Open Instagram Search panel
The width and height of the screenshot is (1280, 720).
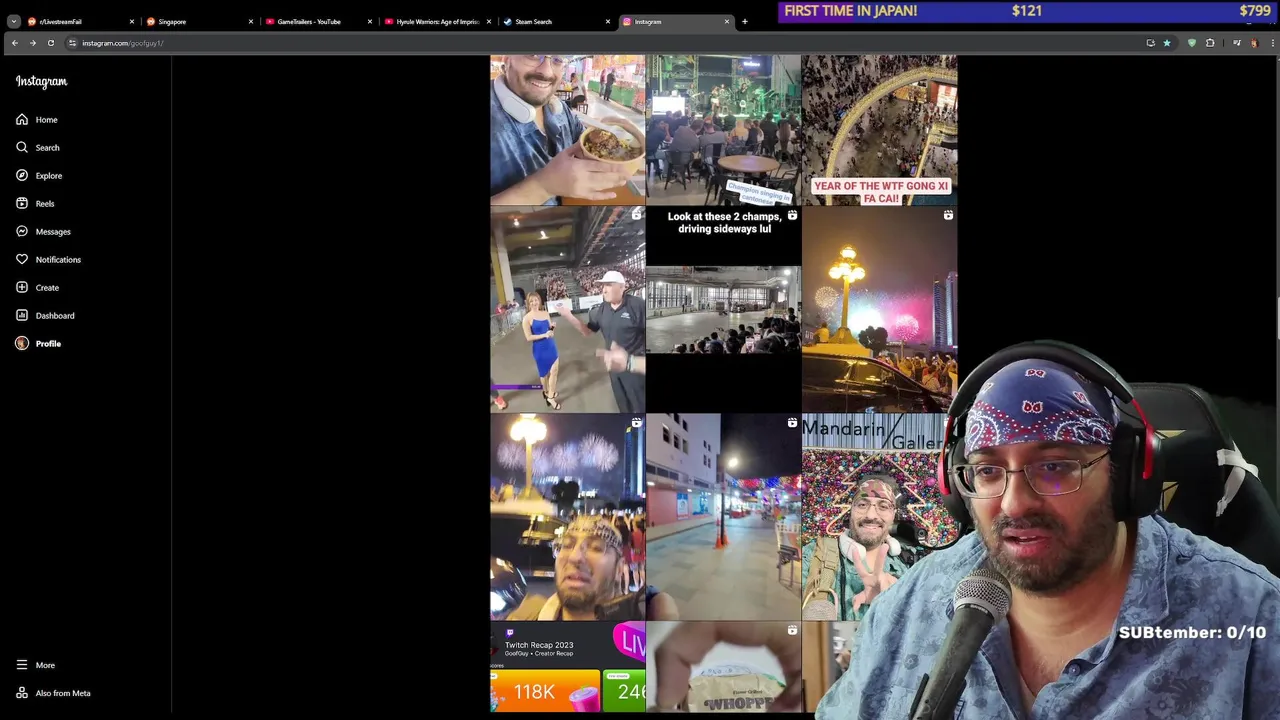pyautogui.click(x=38, y=147)
